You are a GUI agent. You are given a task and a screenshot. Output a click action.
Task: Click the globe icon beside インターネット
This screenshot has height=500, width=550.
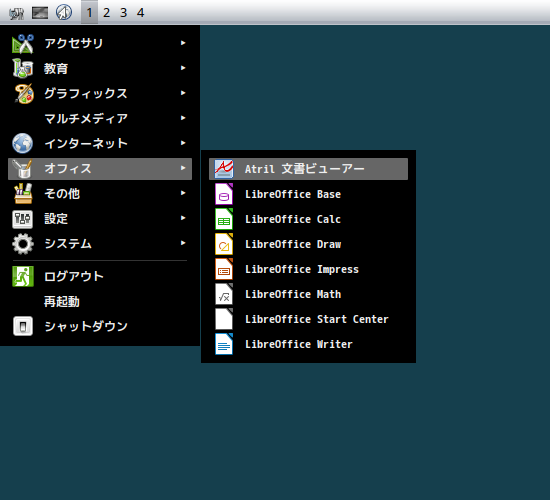click(x=22, y=143)
